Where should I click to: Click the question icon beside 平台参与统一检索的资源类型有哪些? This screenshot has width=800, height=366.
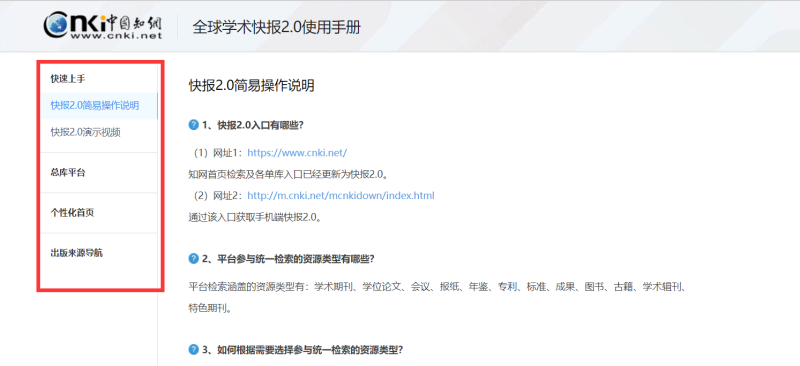click(x=193, y=259)
